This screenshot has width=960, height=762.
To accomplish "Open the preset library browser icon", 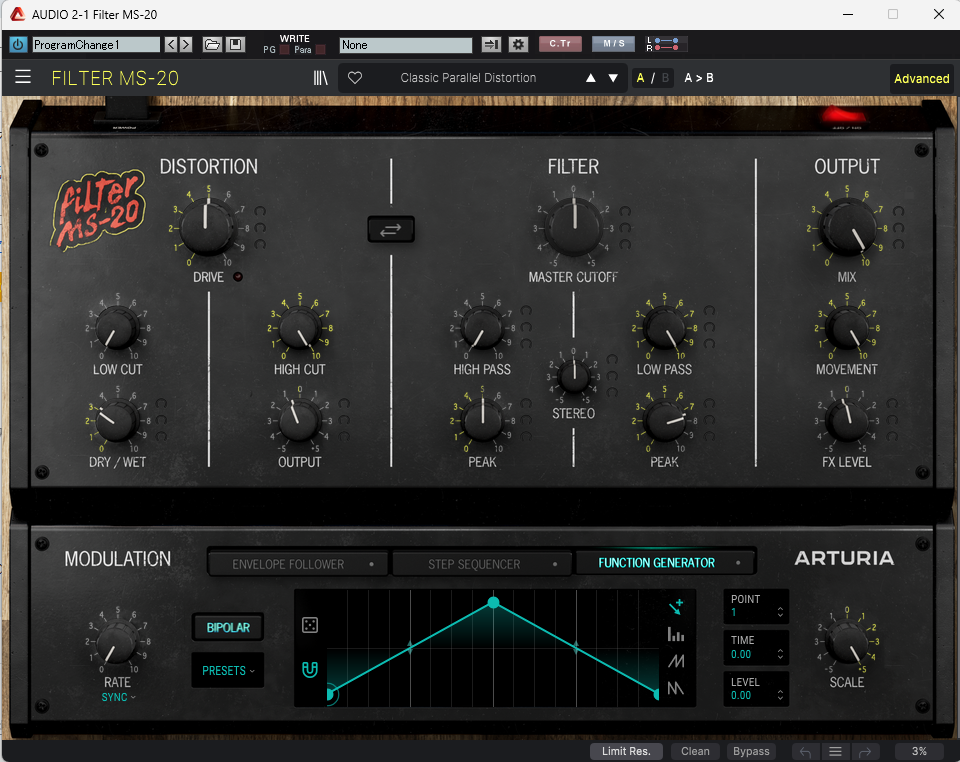I will click(x=320, y=78).
